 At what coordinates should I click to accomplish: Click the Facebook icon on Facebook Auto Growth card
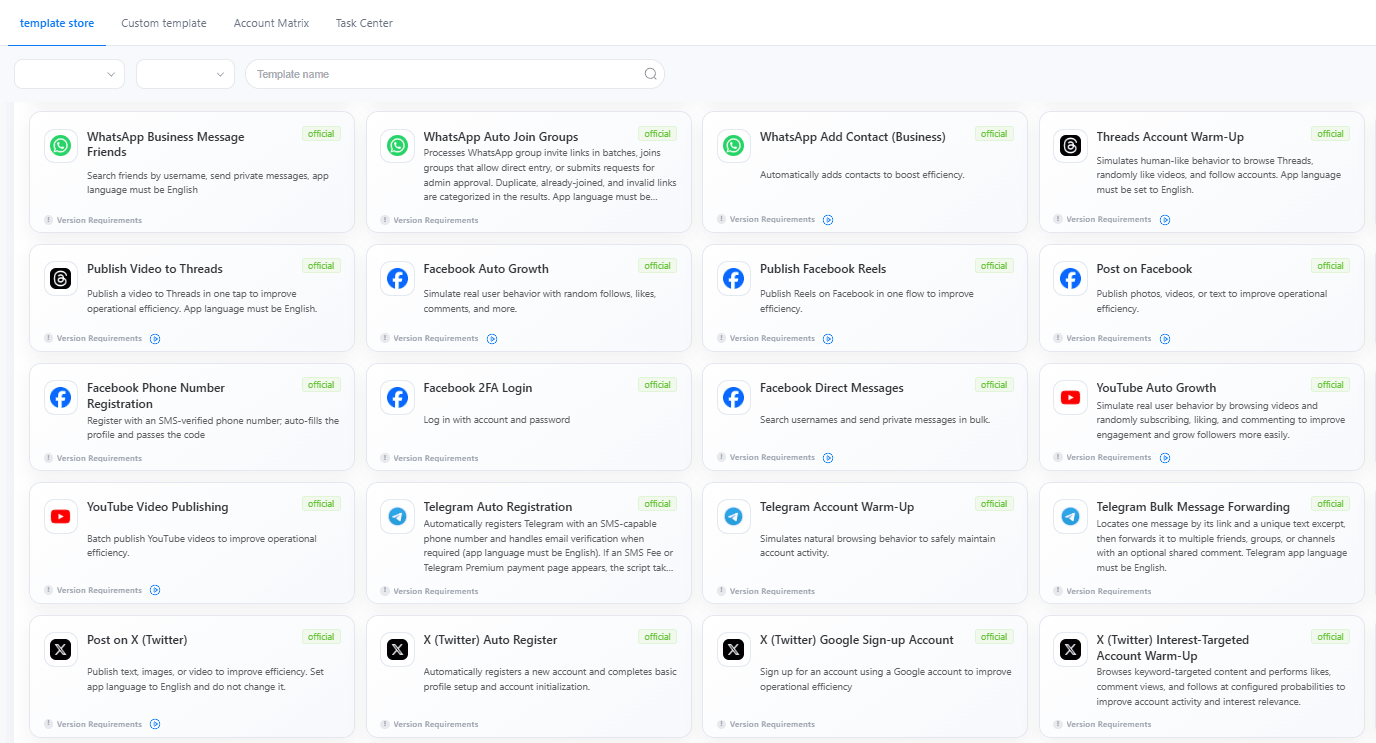[x=398, y=278]
